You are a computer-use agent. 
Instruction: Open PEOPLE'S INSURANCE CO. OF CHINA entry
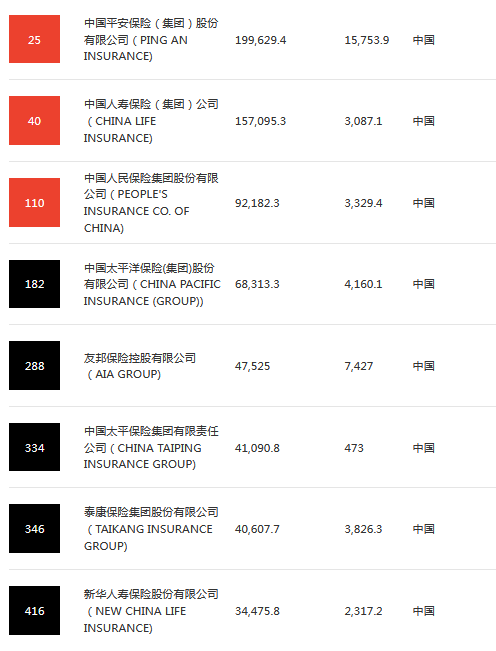point(151,203)
